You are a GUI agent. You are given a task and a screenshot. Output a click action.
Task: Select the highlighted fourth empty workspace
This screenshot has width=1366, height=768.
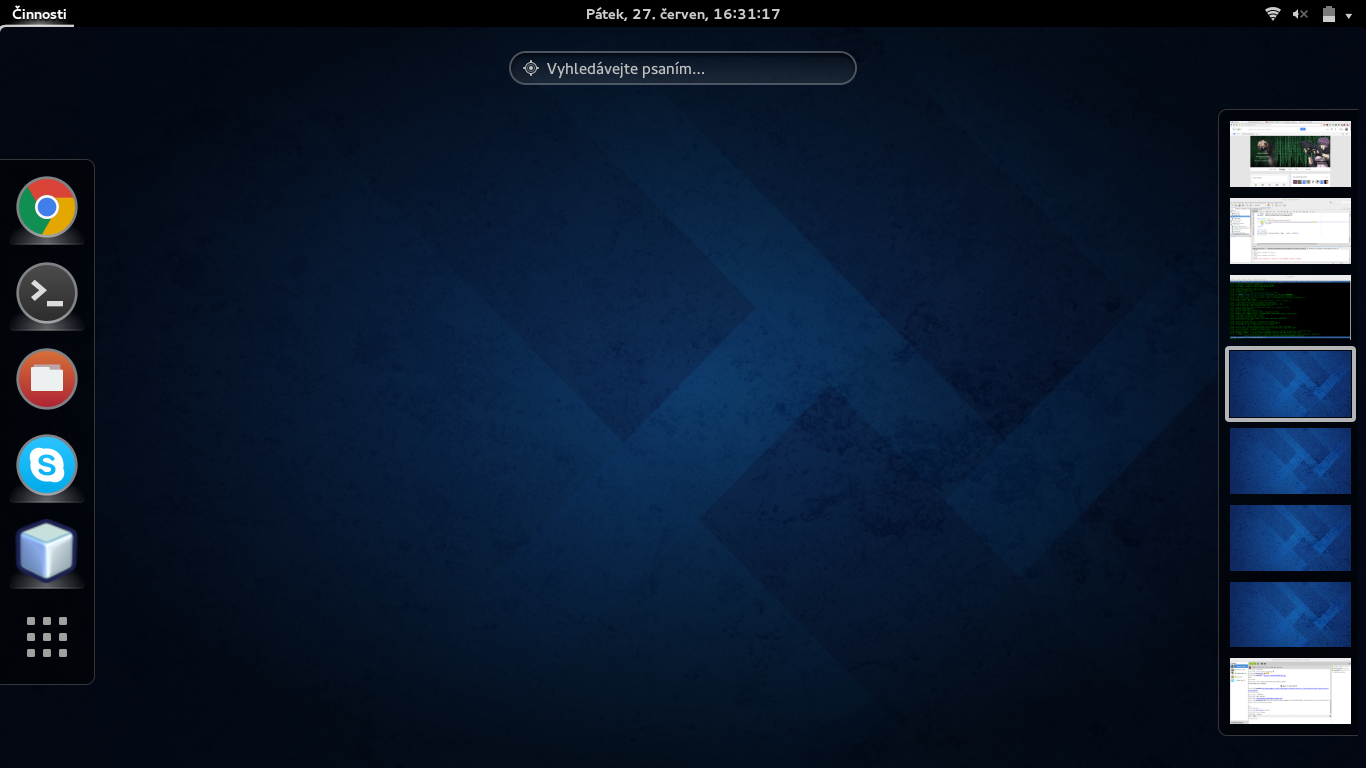(x=1290, y=384)
